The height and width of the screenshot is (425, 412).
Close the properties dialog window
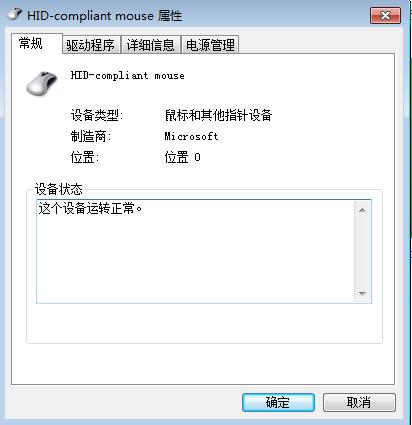coord(385,15)
